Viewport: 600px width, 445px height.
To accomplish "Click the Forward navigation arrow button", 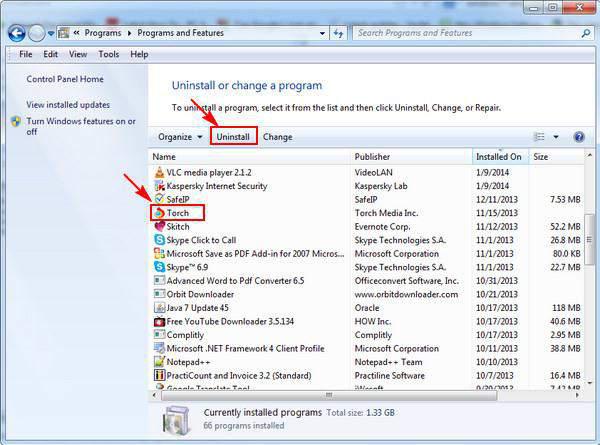I will 37,34.
